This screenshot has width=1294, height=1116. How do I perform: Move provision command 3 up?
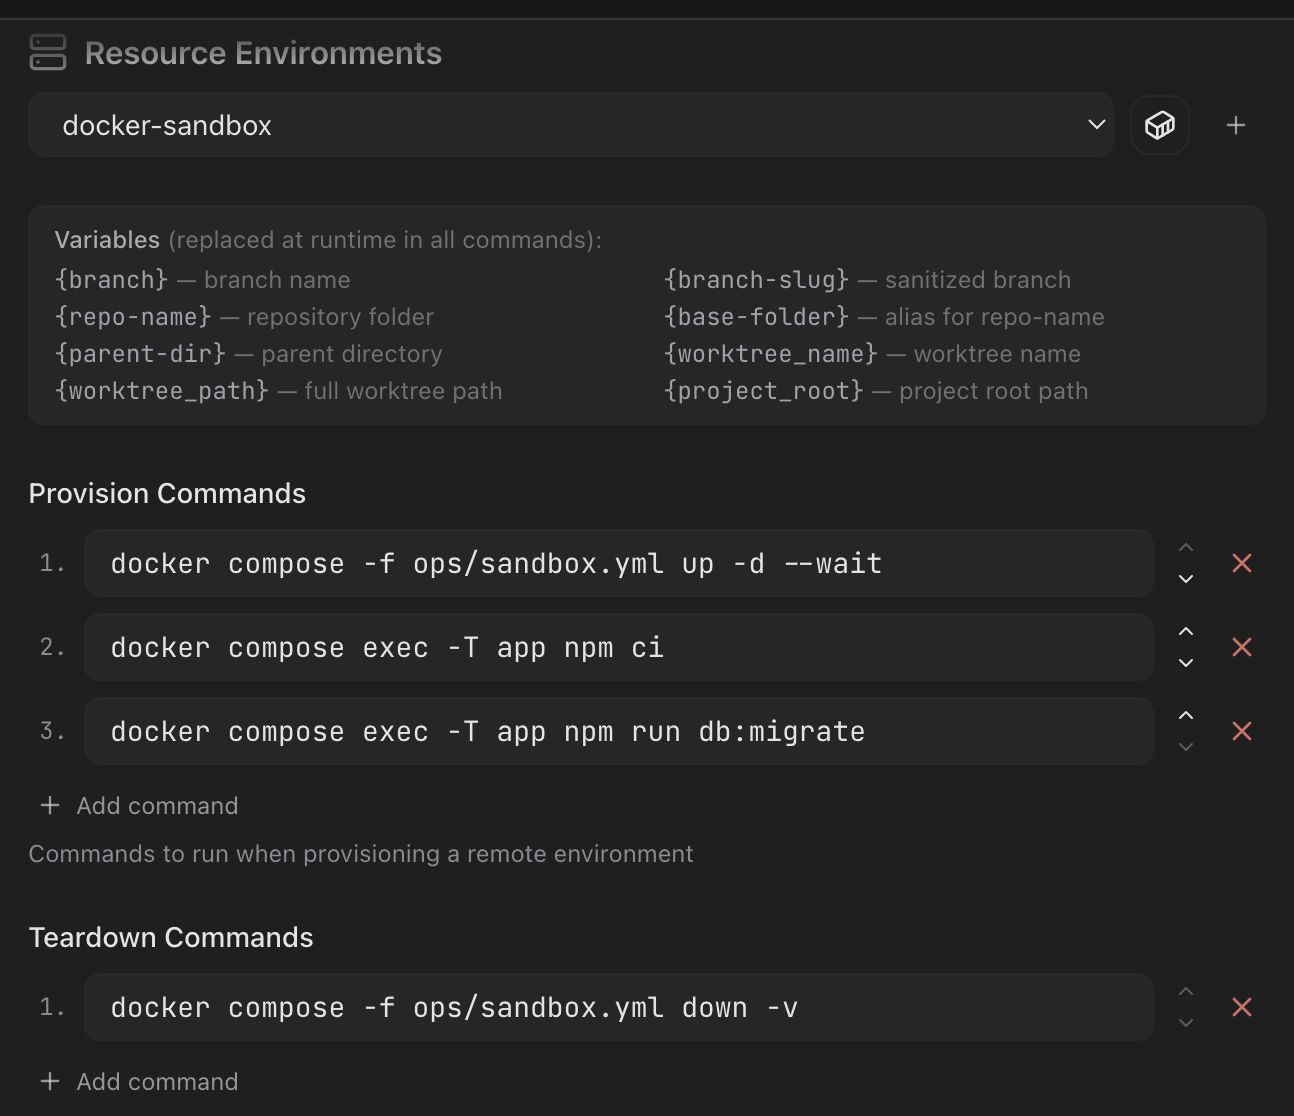[x=1186, y=716]
